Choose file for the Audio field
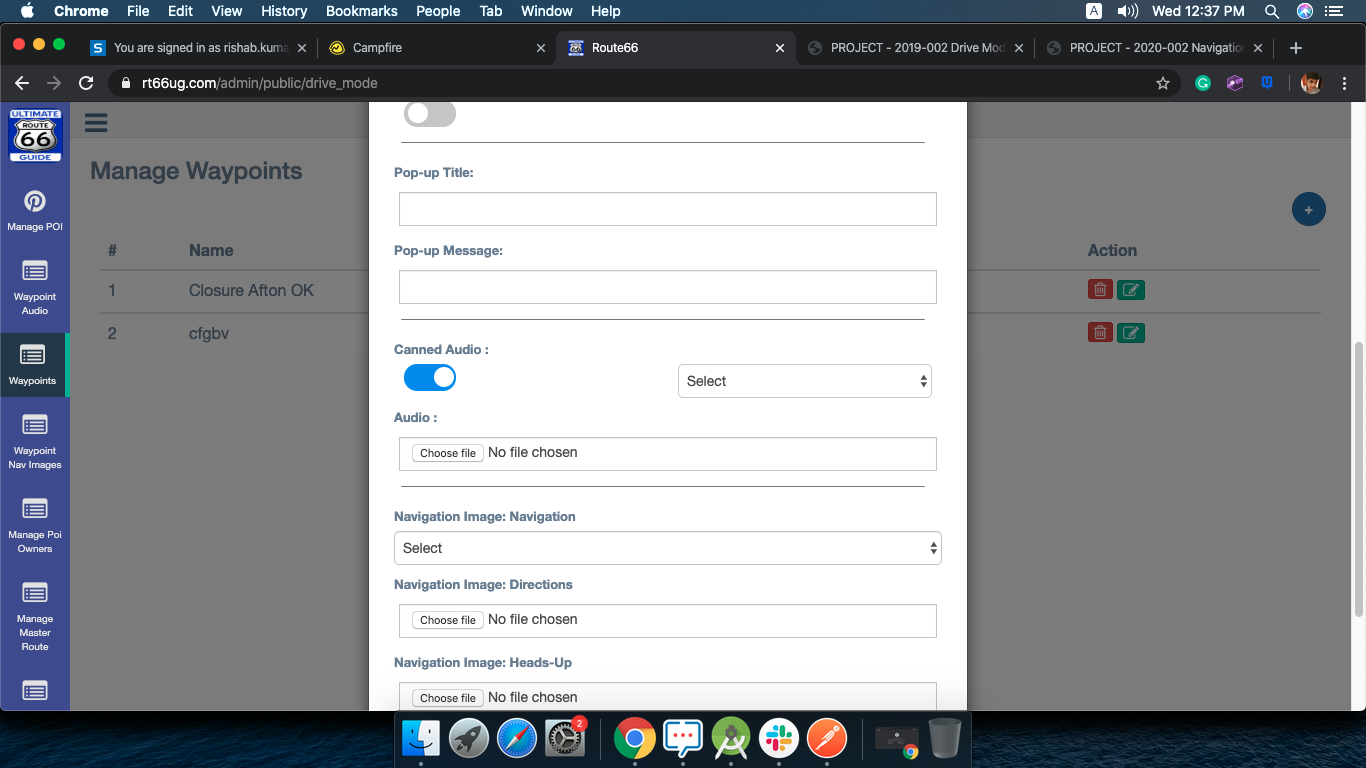Viewport: 1366px width, 768px height. pos(447,453)
